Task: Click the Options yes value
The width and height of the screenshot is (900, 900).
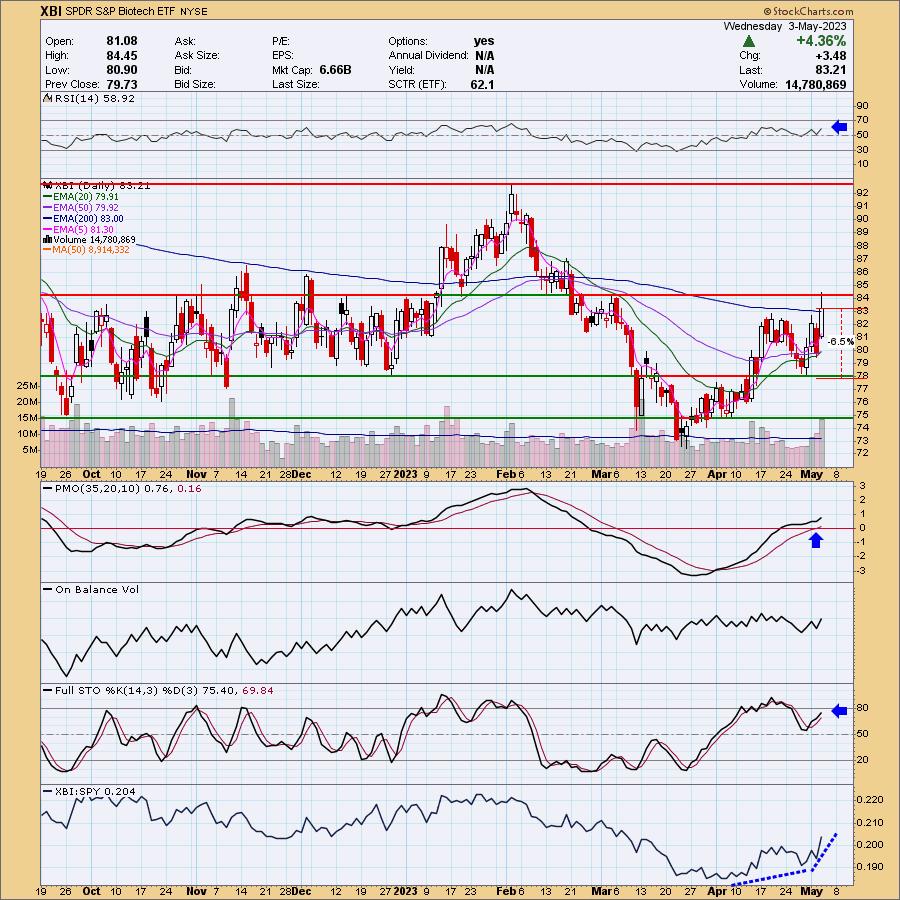Action: (484, 41)
